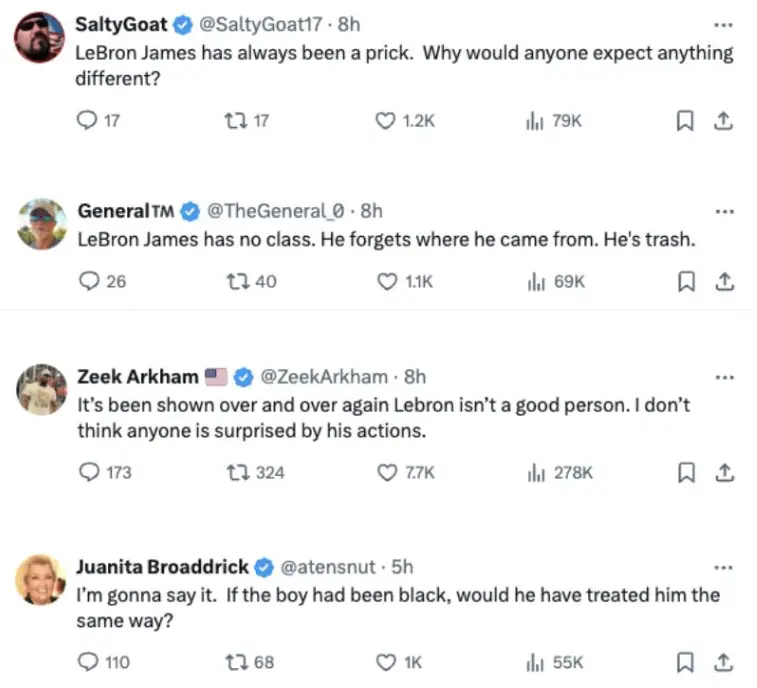Like Juanita Broaddrick's tweet
Viewport: 757px width, 688px height.
(x=385, y=662)
